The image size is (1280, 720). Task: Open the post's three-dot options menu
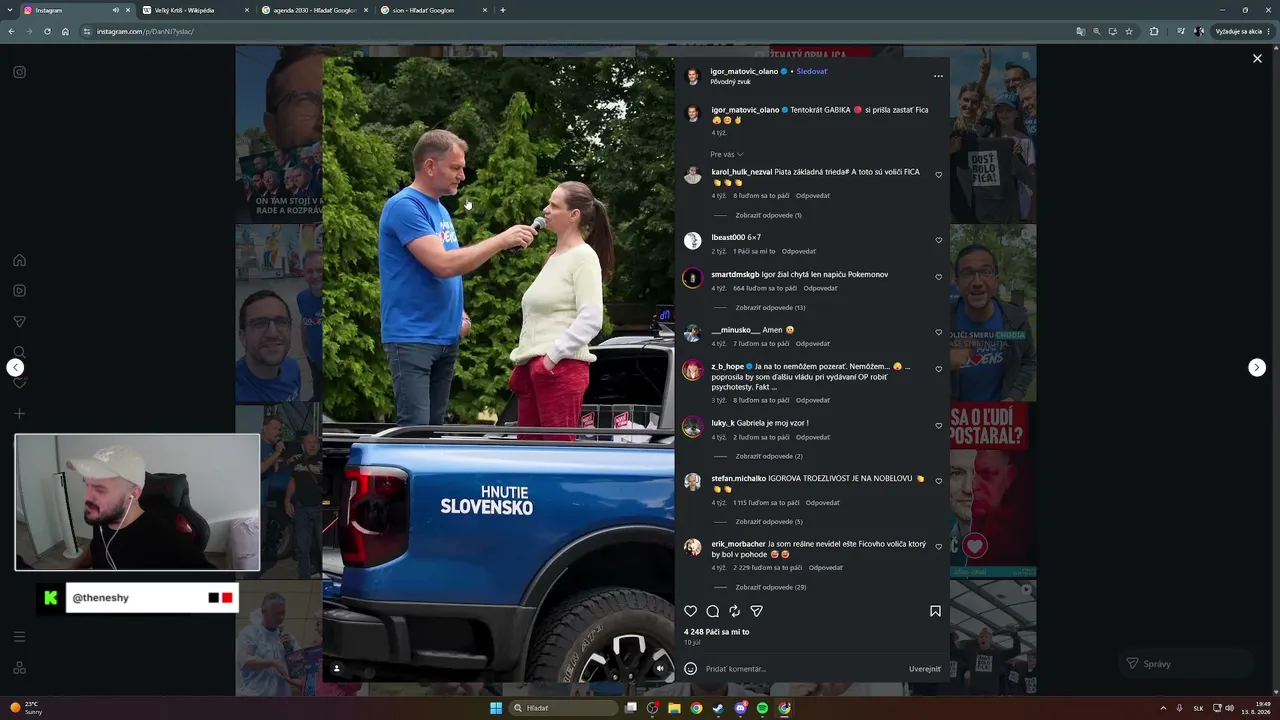pos(938,76)
